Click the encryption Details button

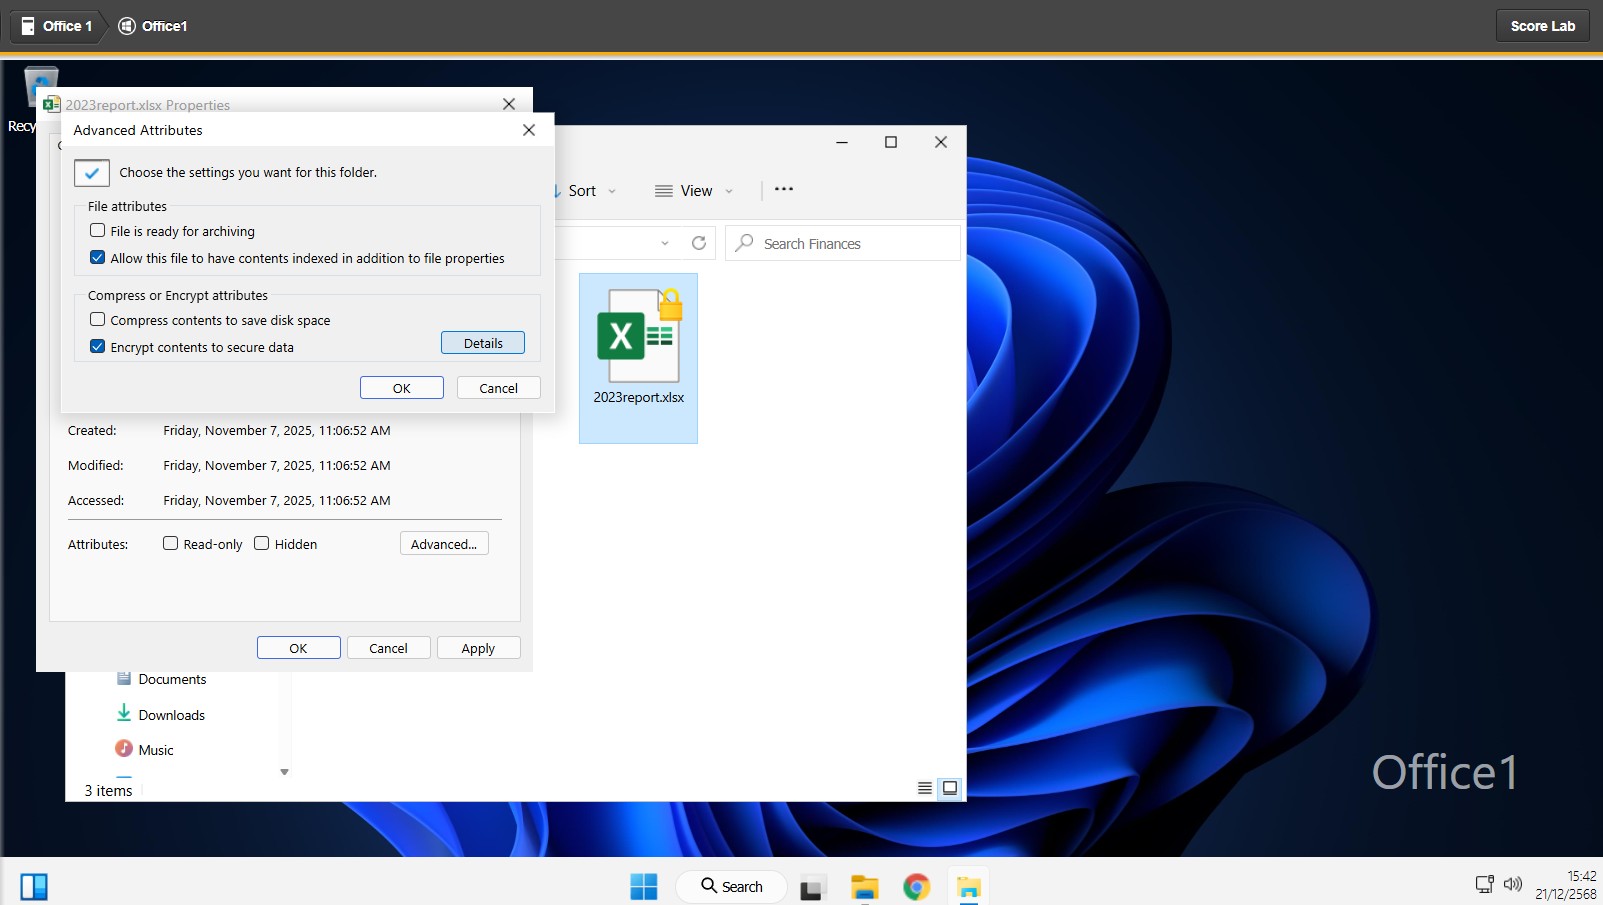[483, 343]
